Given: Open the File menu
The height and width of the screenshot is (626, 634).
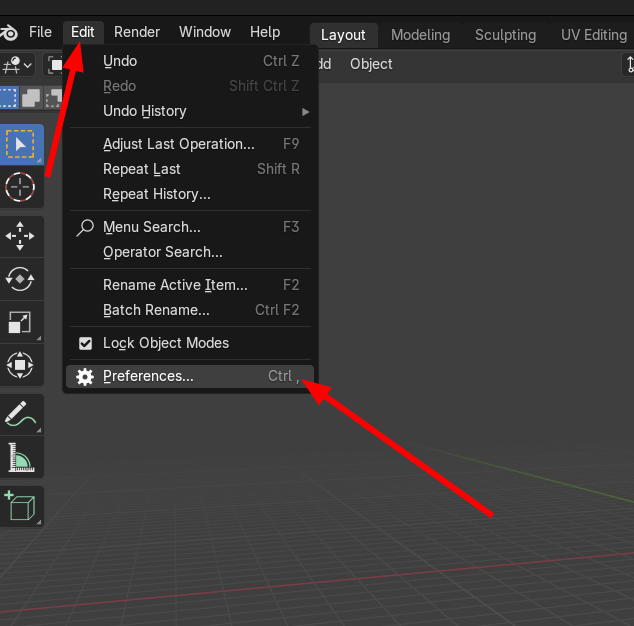Looking at the screenshot, I should coord(40,32).
